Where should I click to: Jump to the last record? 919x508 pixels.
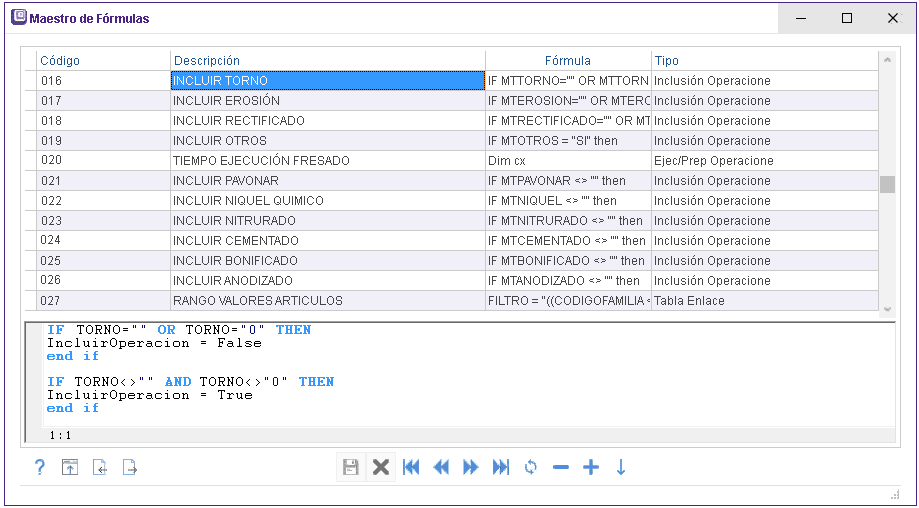501,467
